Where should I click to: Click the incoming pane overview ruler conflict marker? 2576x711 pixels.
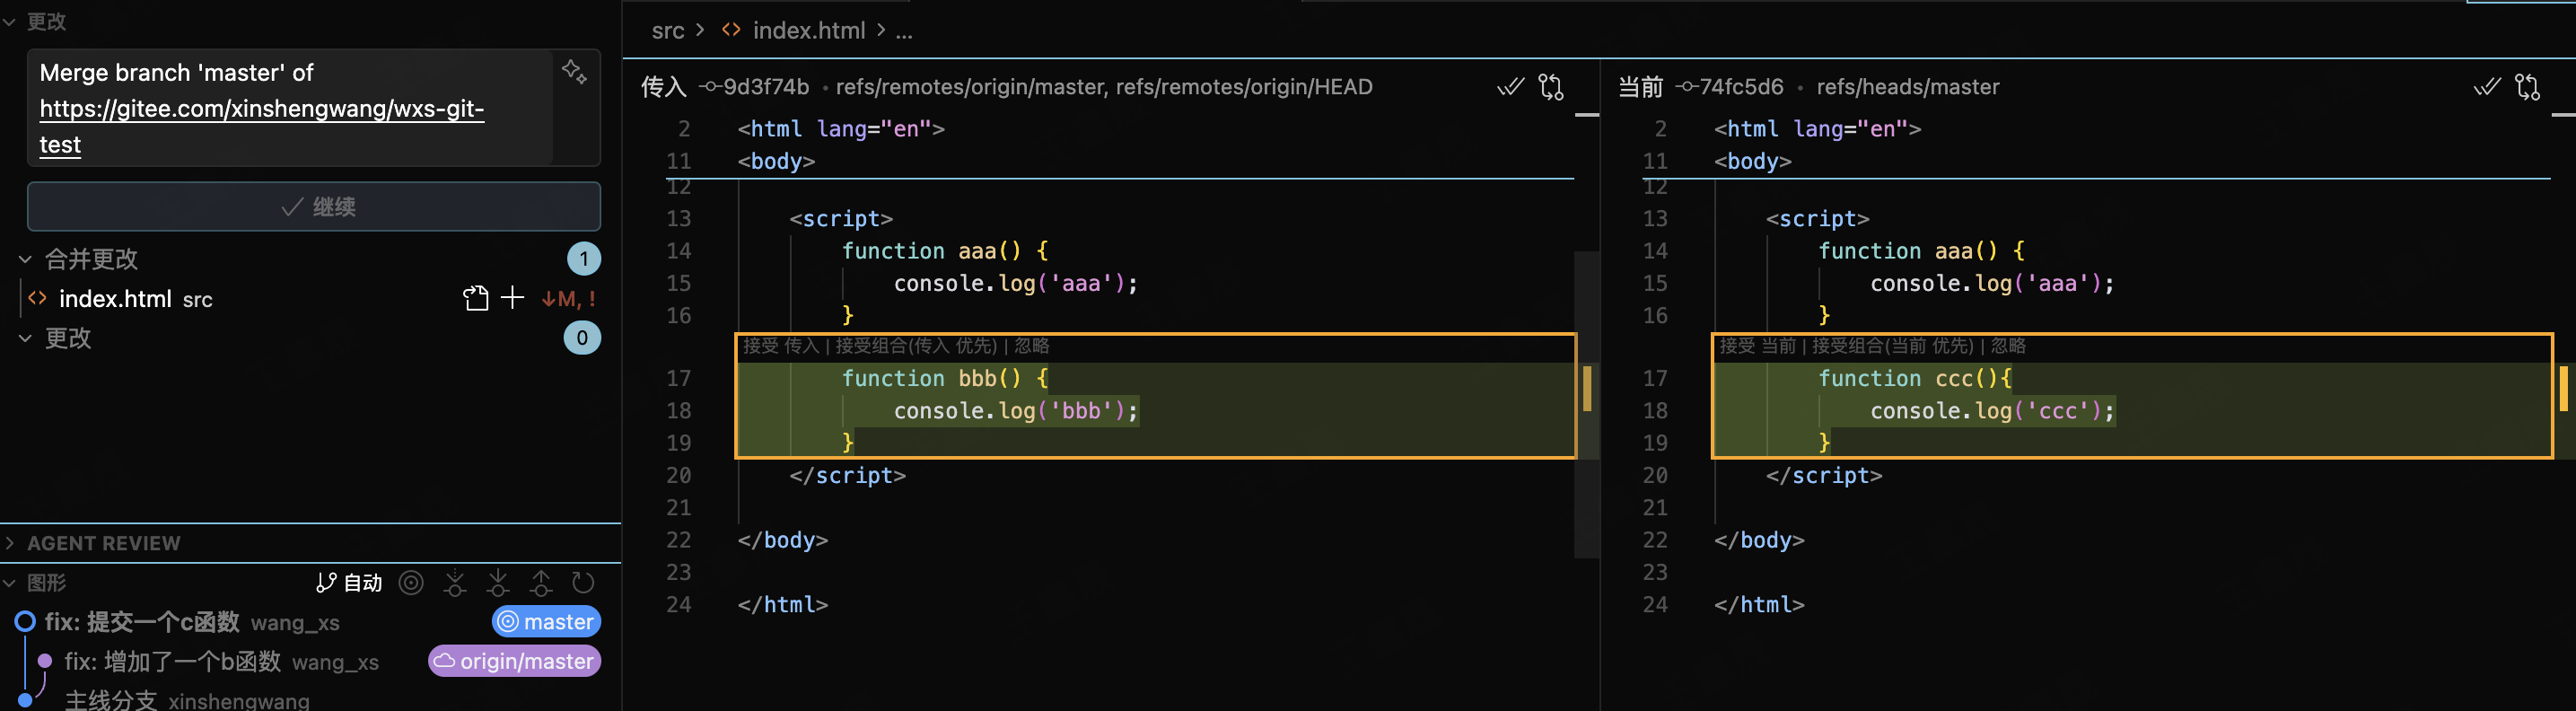pos(1587,389)
